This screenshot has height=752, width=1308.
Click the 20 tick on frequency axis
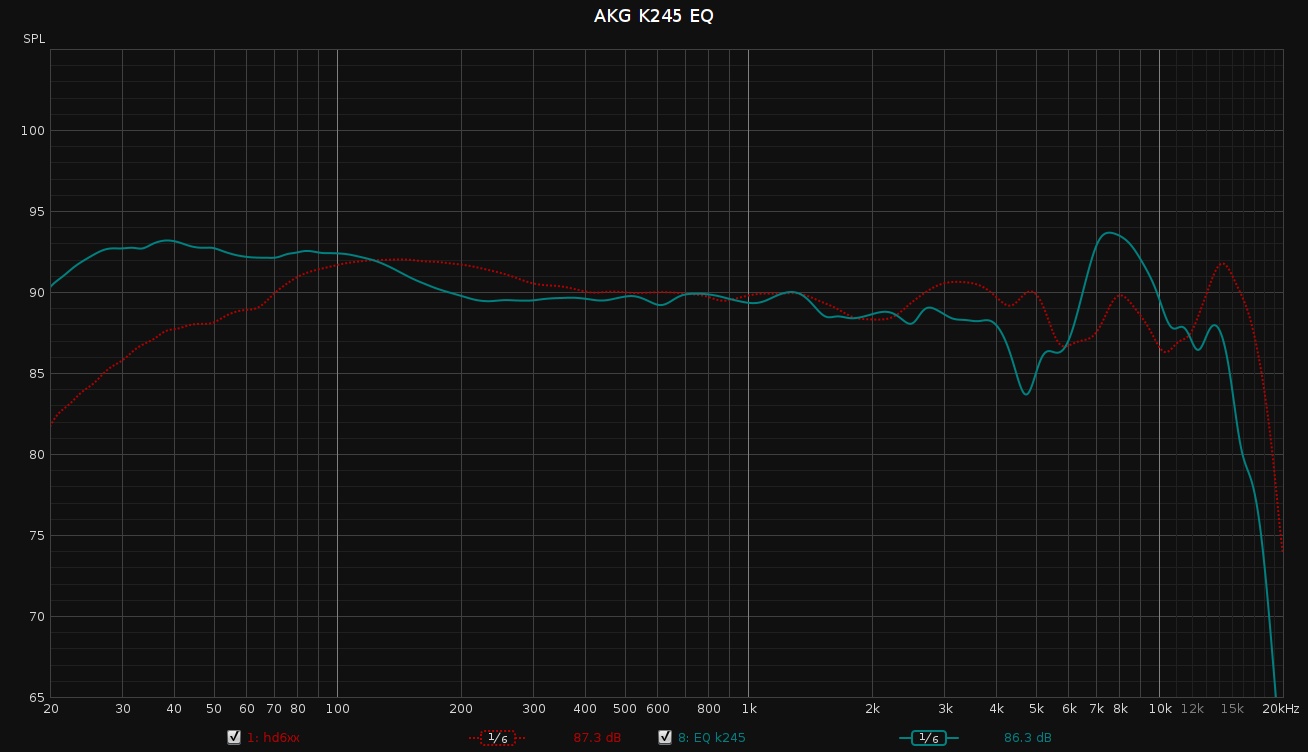(51, 709)
